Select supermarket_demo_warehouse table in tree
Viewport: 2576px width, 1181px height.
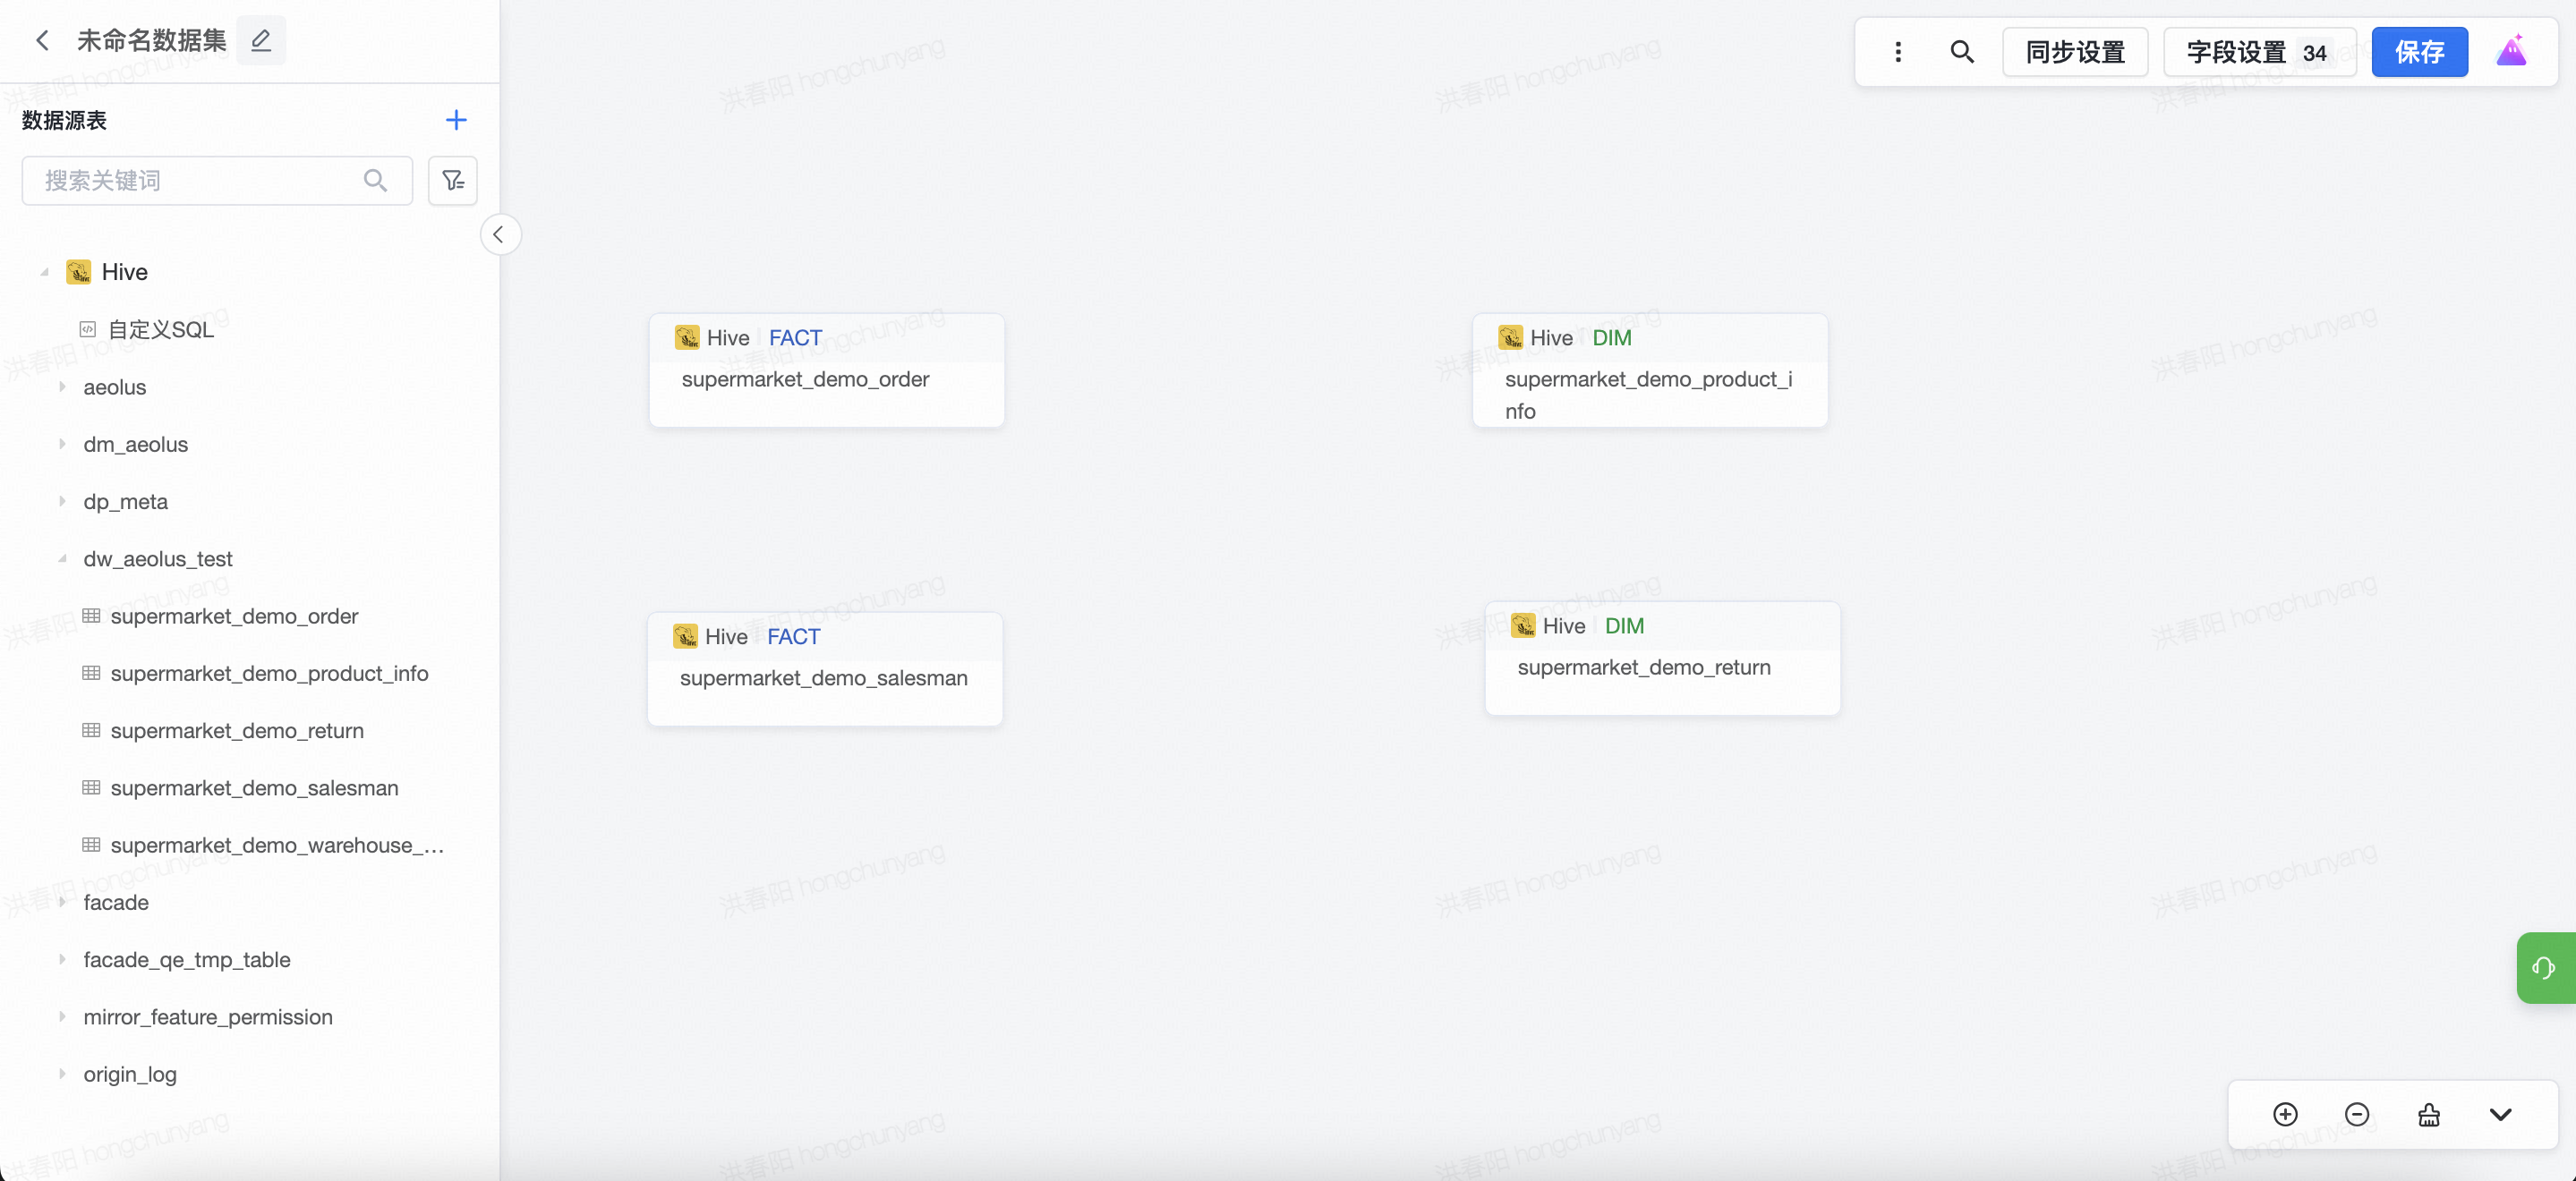(276, 845)
